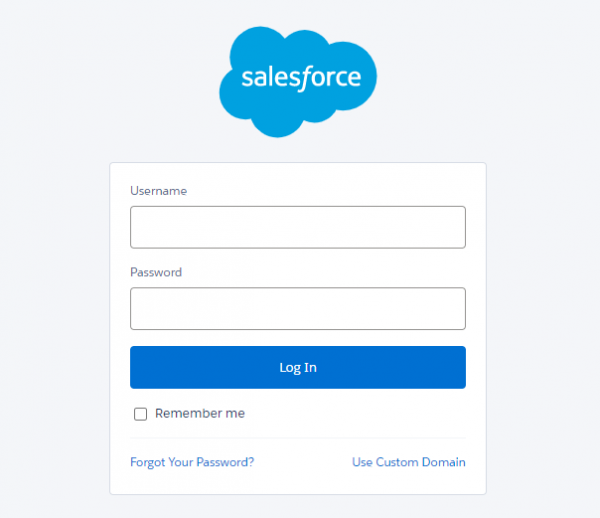
Task: Place cursor in the Password text box
Action: [297, 309]
